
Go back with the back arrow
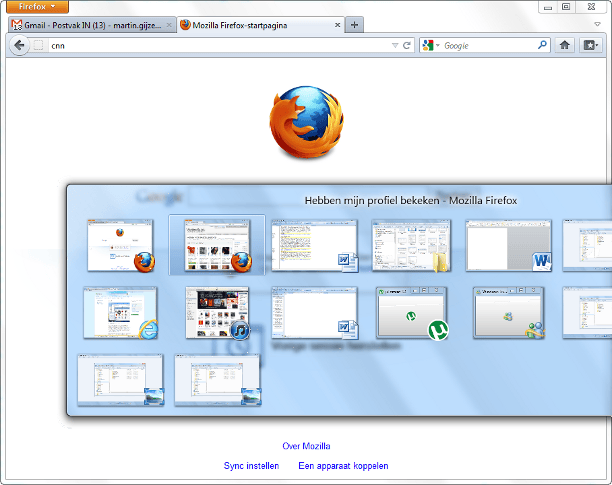[19, 46]
